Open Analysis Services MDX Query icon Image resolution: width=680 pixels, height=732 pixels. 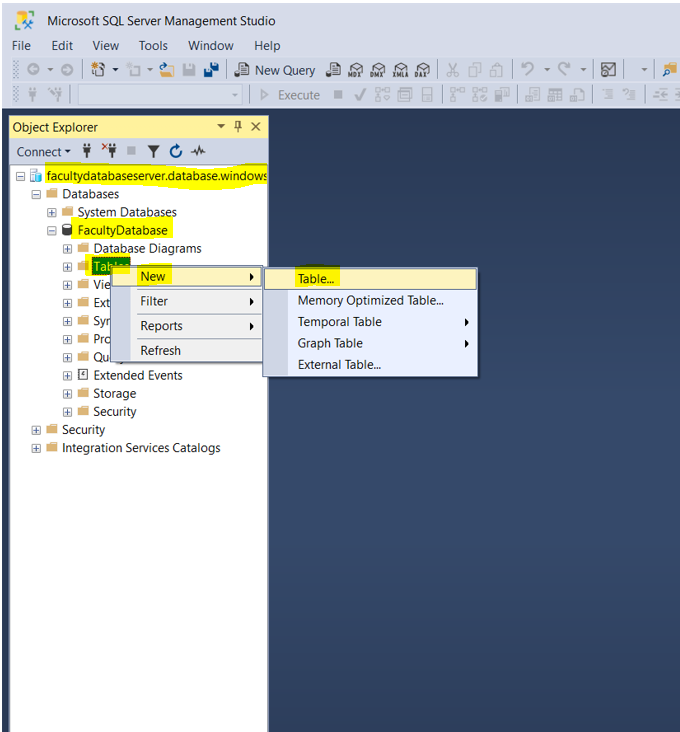[x=355, y=70]
